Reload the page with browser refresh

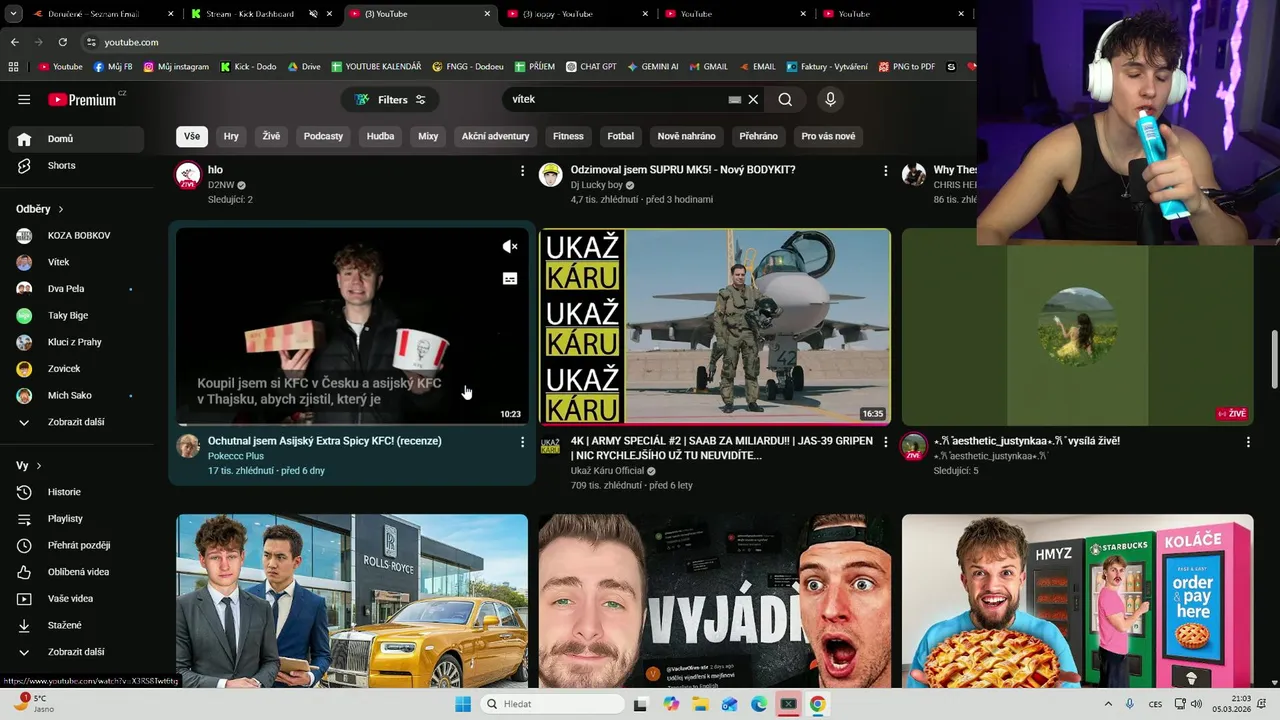pyautogui.click(x=63, y=42)
